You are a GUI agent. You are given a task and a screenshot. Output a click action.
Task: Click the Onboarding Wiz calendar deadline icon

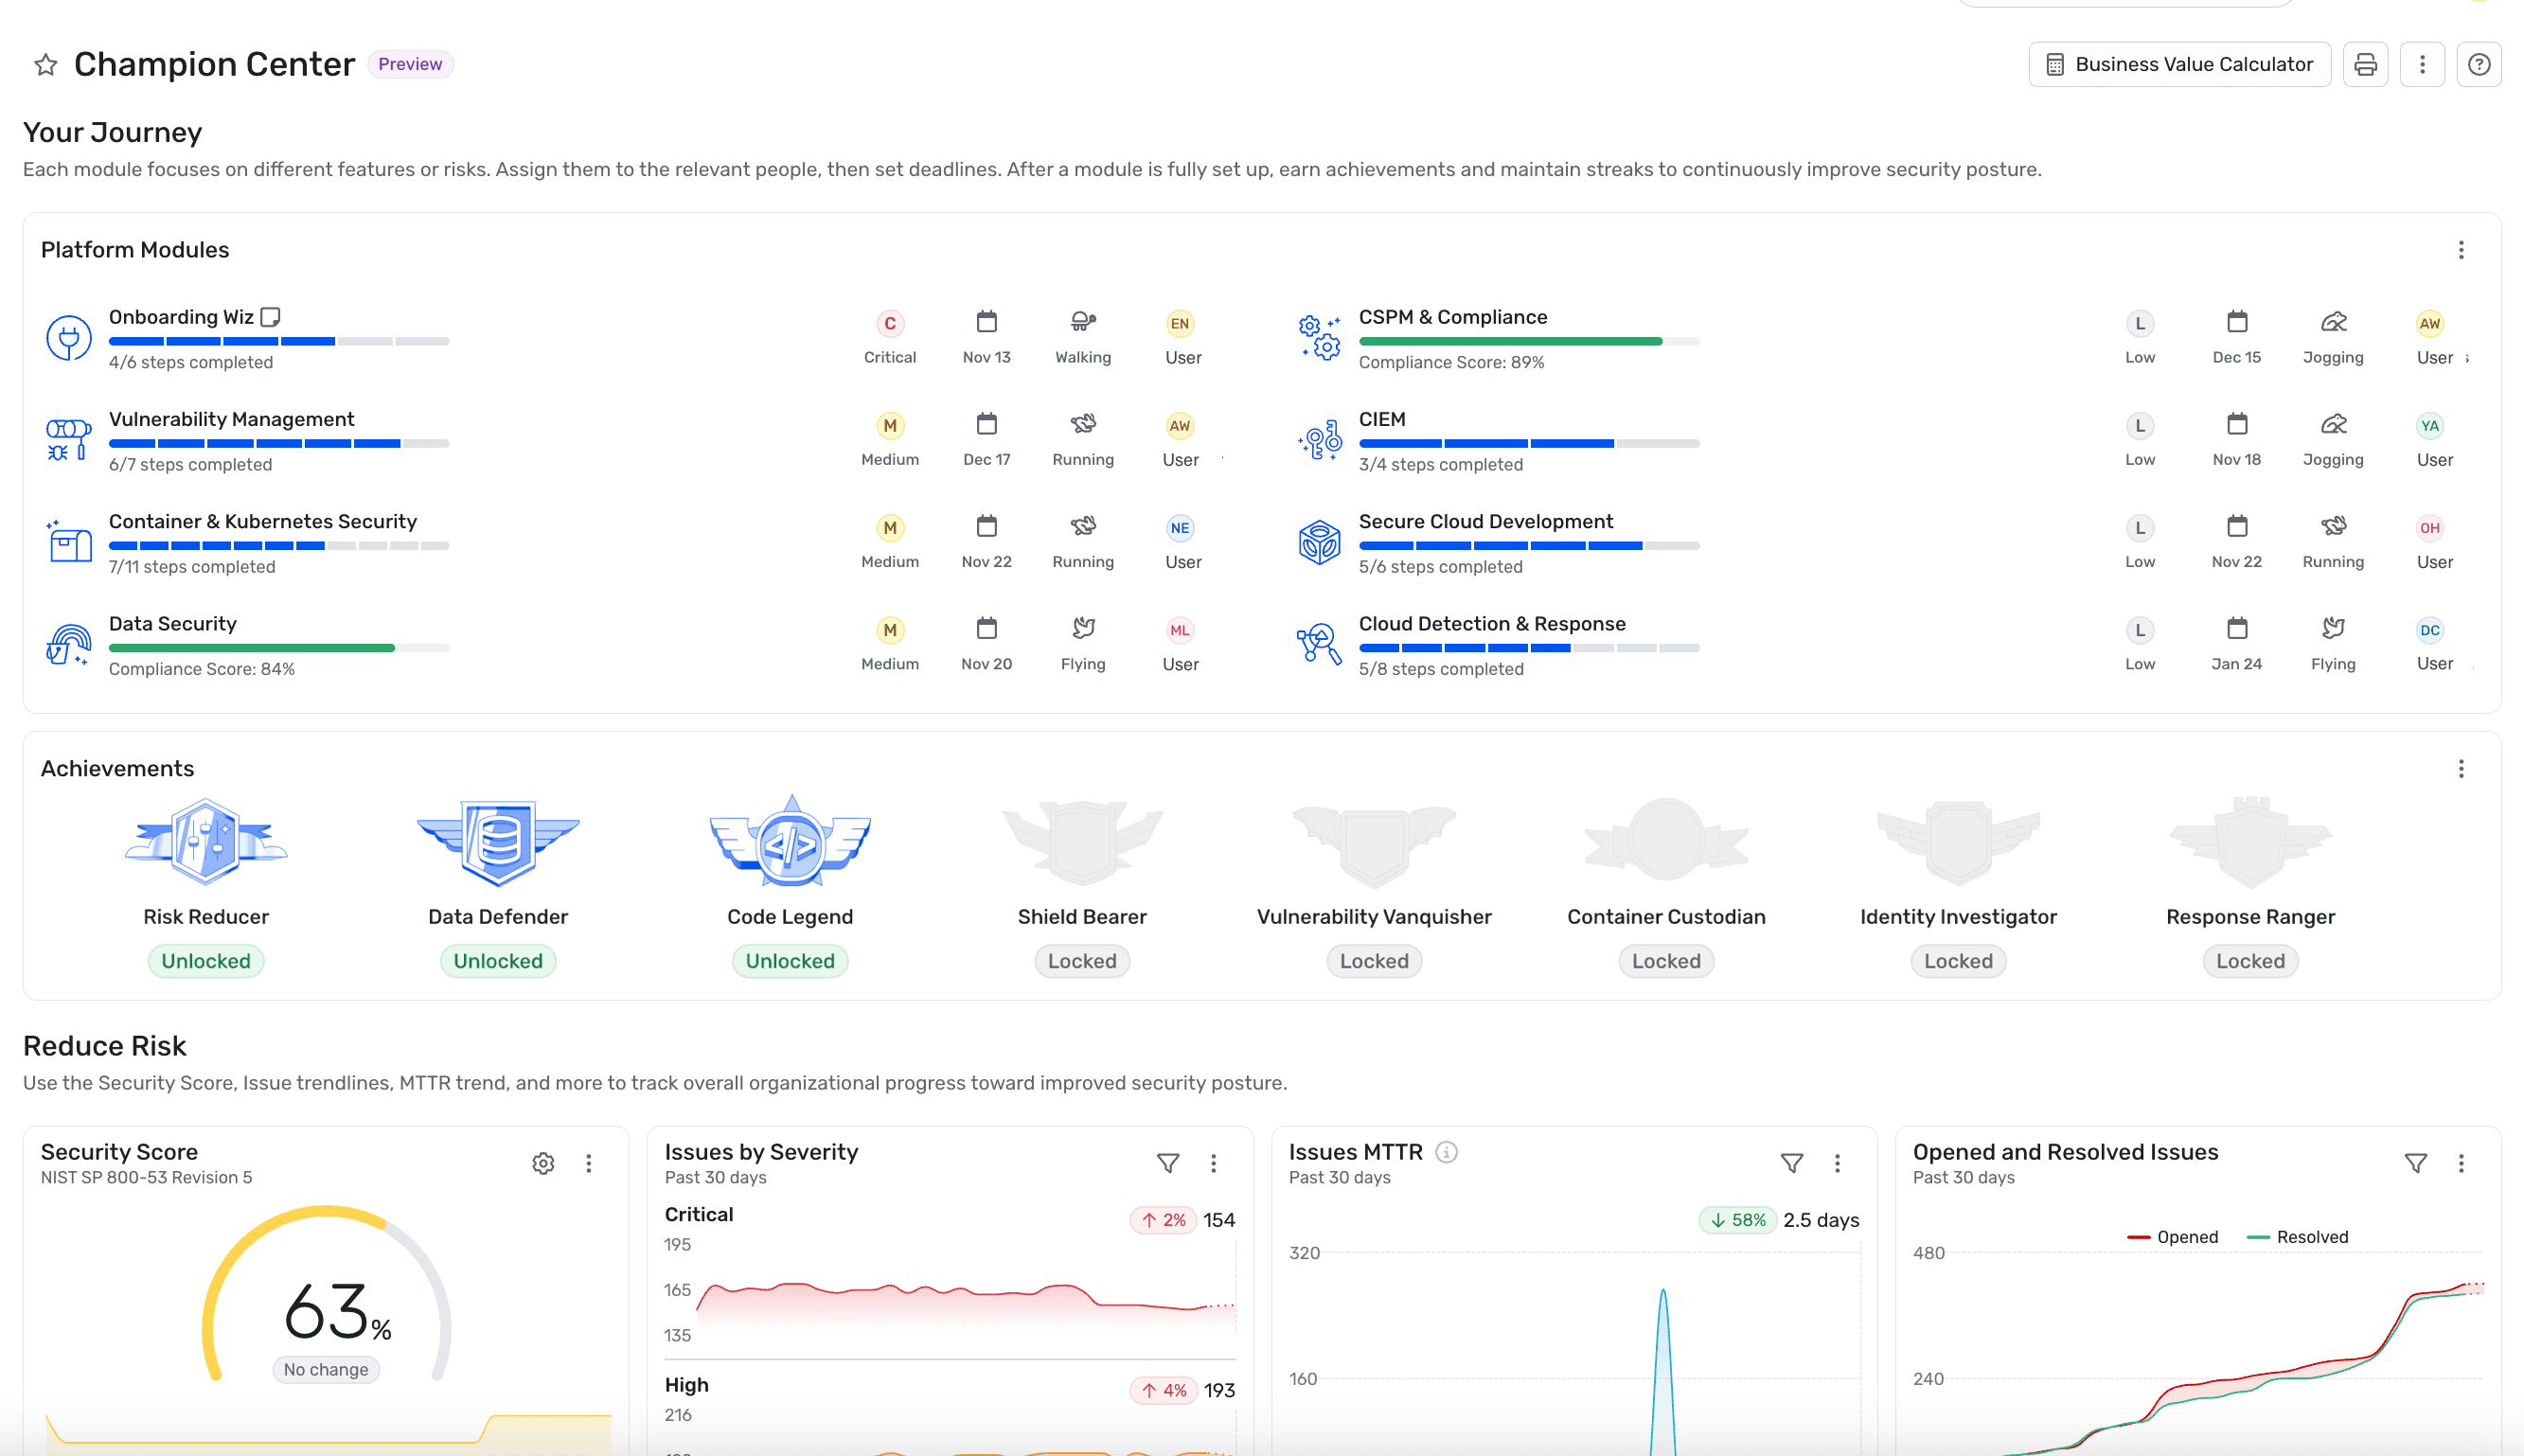pyautogui.click(x=986, y=322)
